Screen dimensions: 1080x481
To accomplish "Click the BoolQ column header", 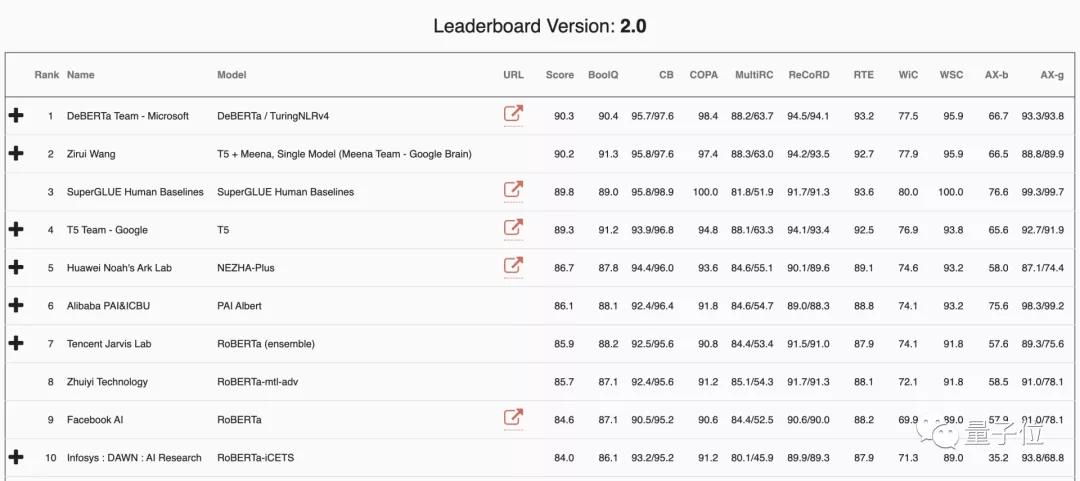I will pos(603,74).
